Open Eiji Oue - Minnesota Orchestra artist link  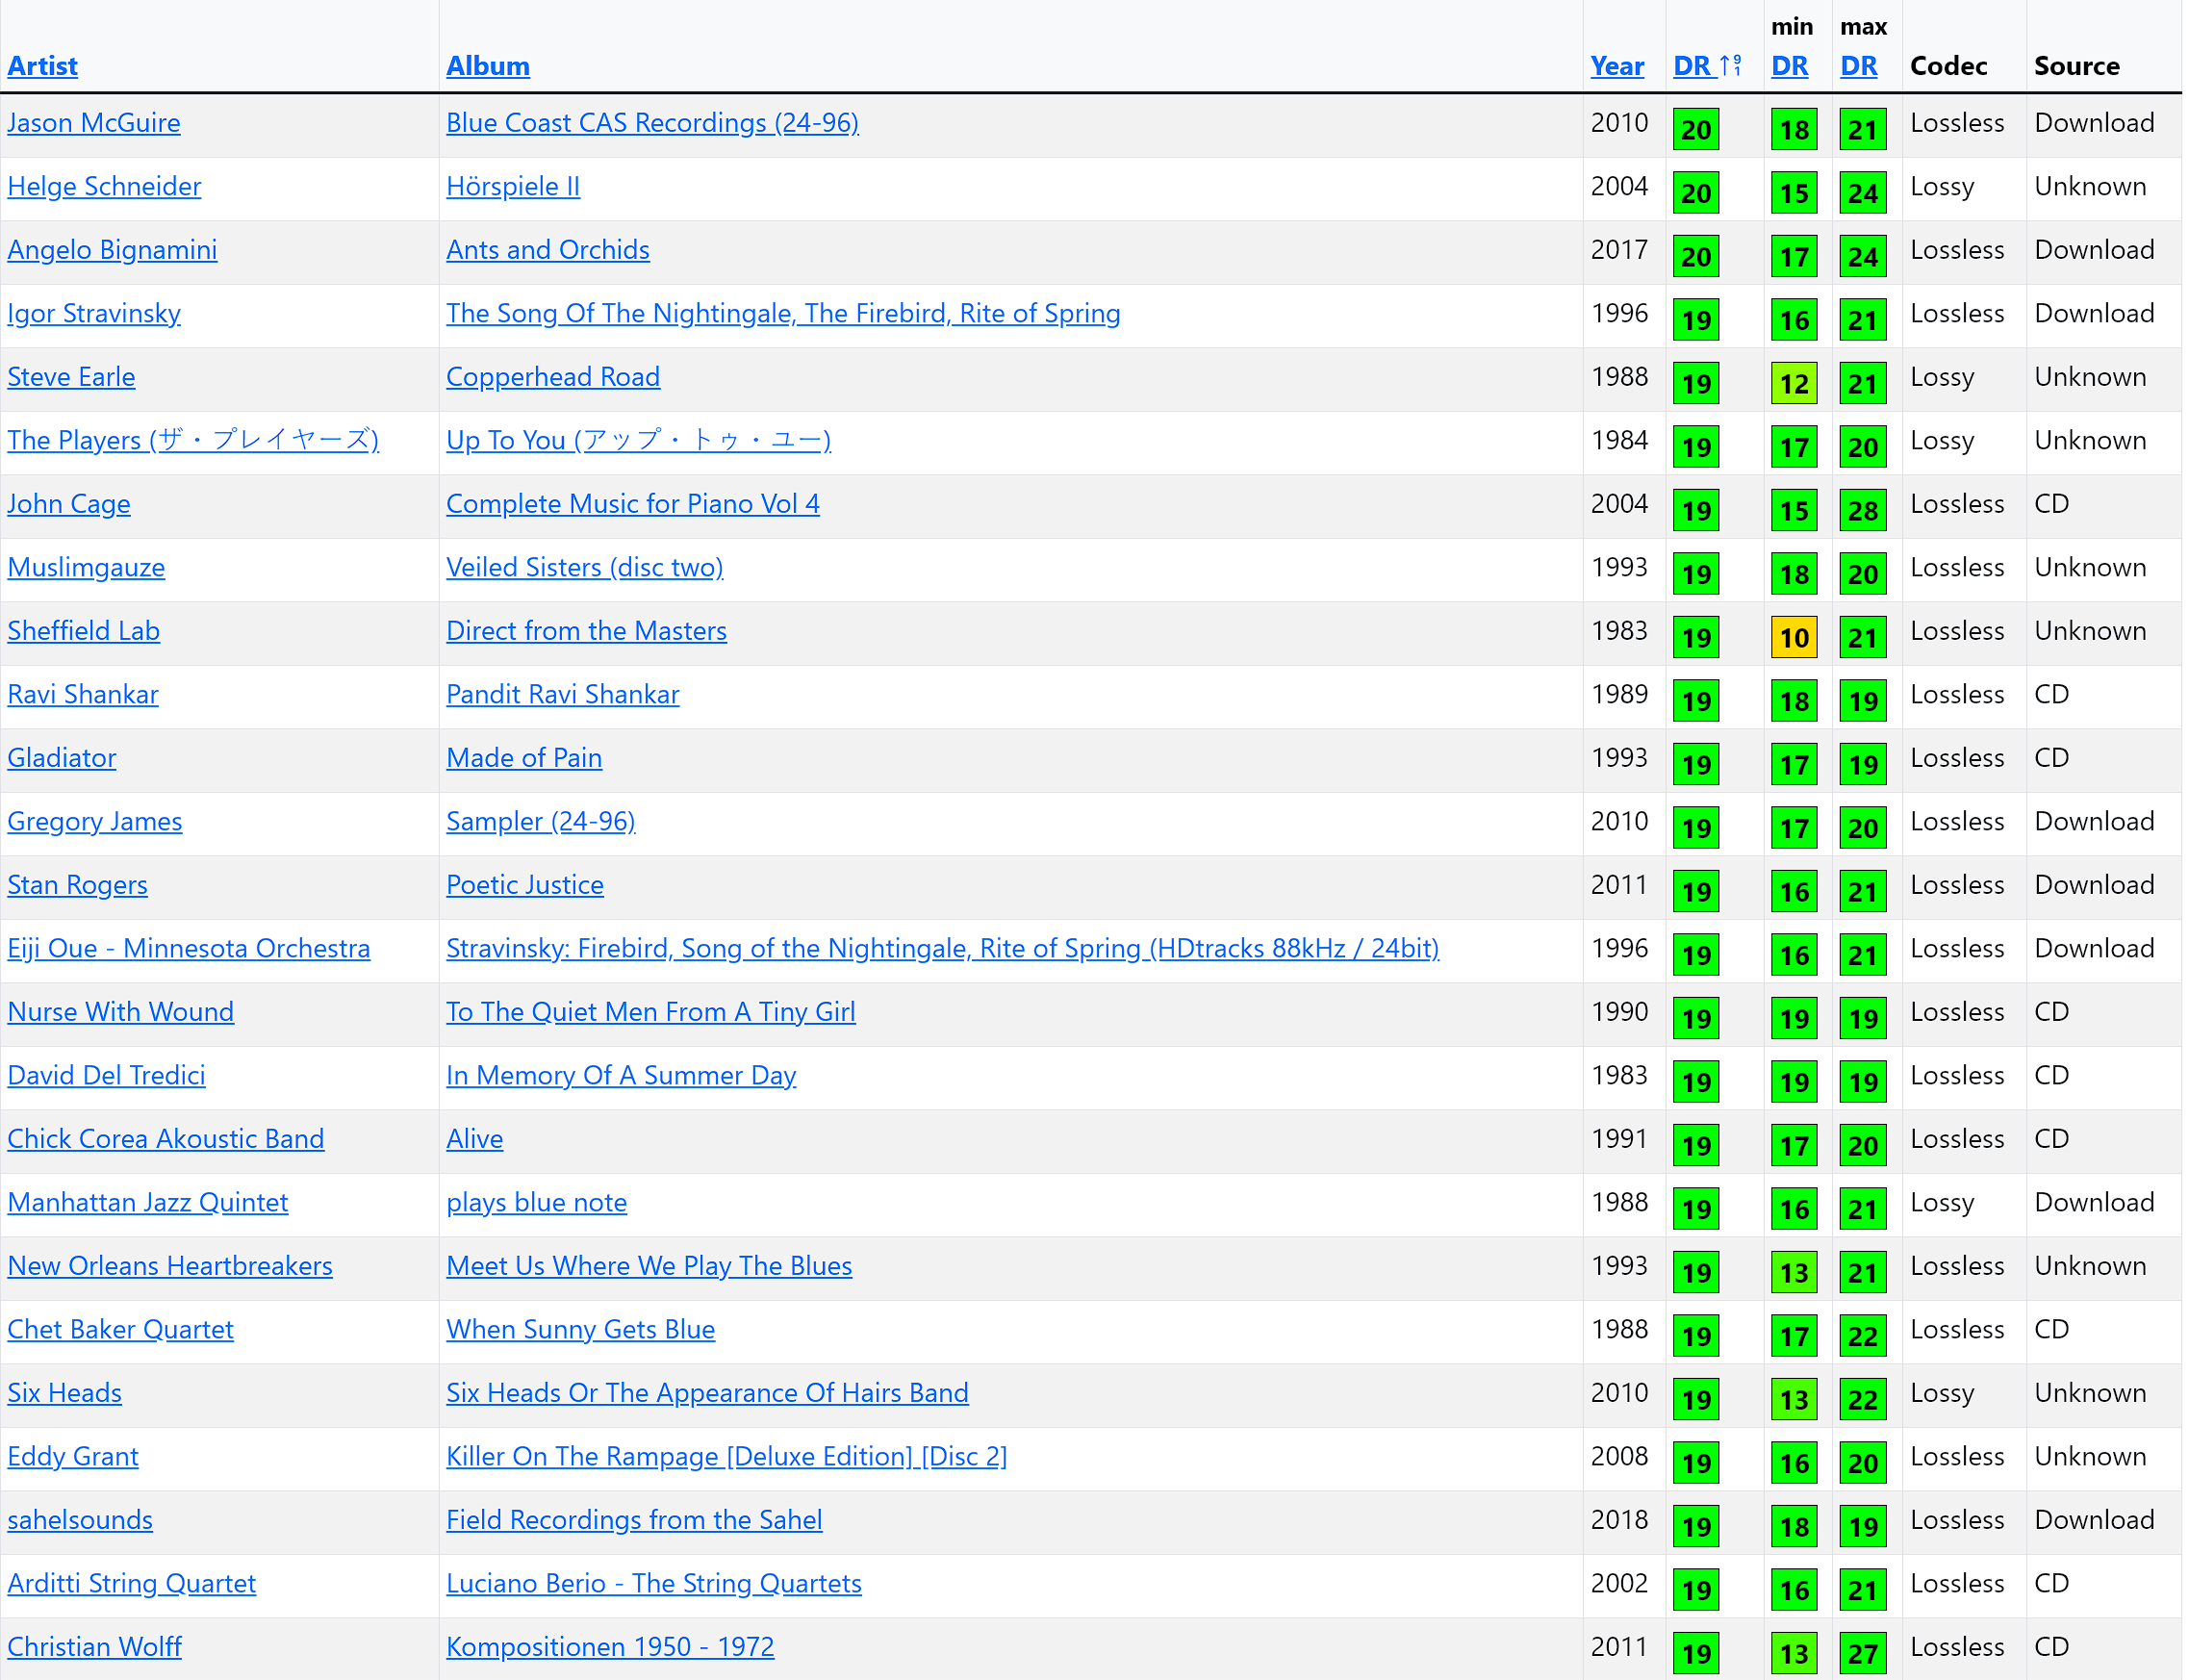[x=189, y=948]
